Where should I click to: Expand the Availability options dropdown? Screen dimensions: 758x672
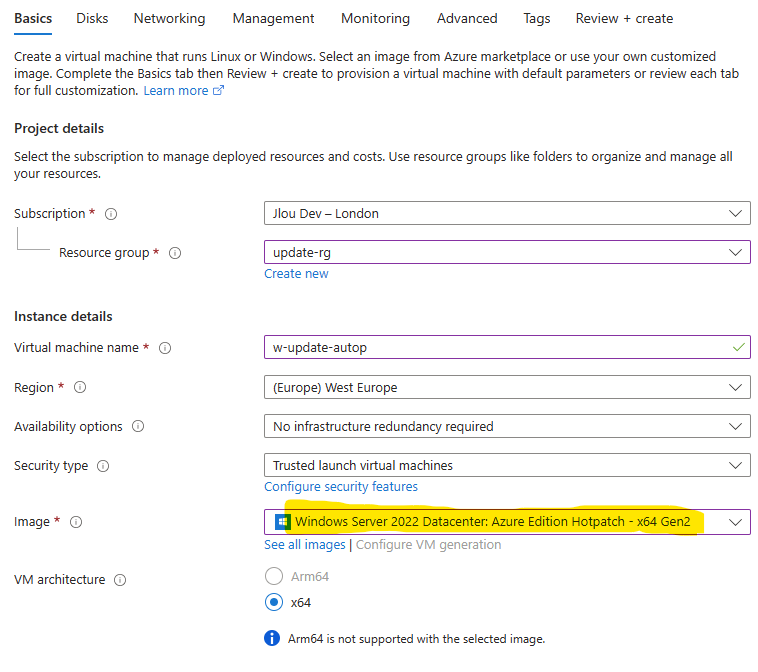507,426
